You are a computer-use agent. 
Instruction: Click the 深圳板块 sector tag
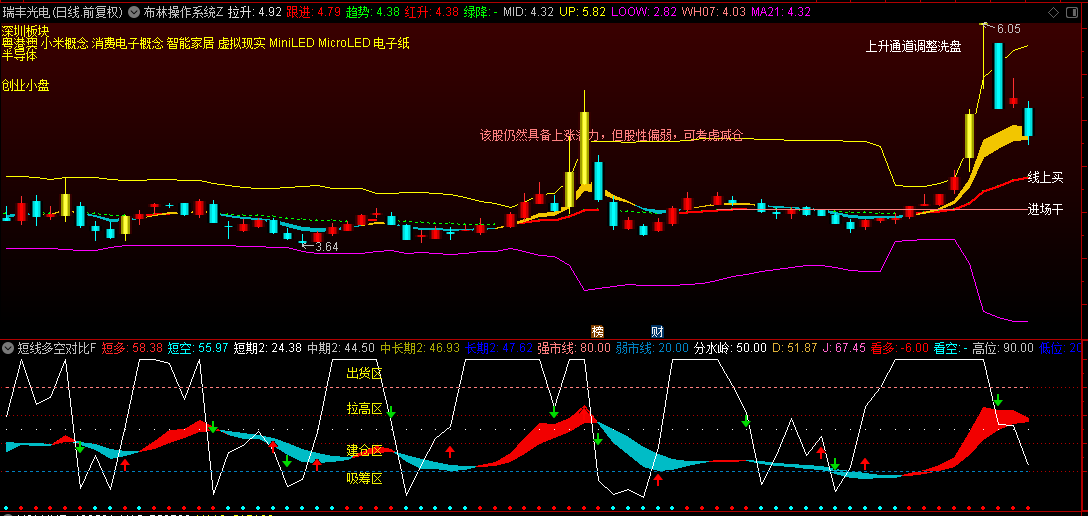(x=26, y=31)
